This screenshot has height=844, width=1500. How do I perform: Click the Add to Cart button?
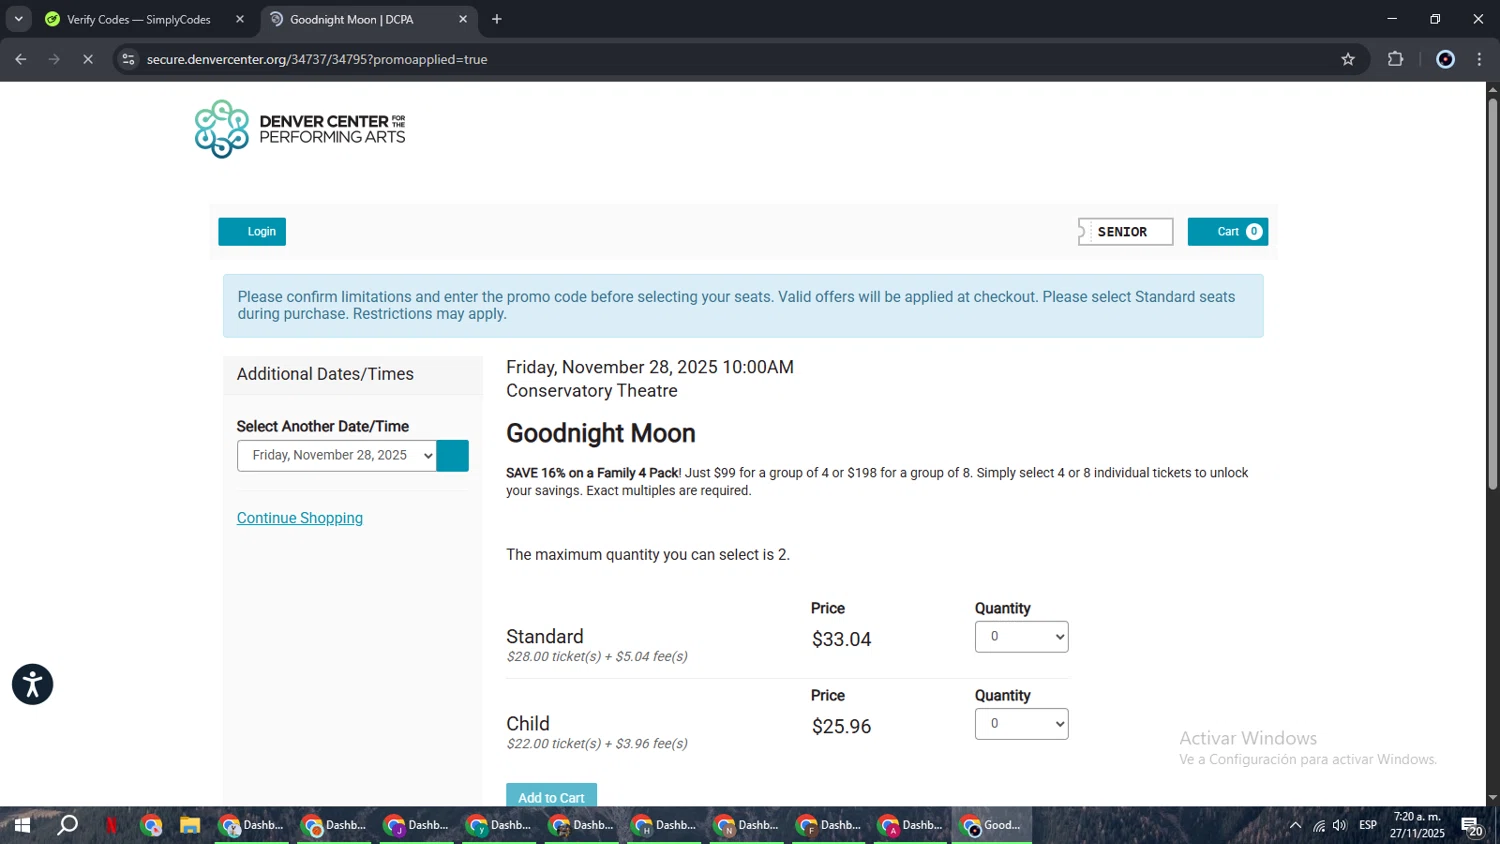coord(551,796)
